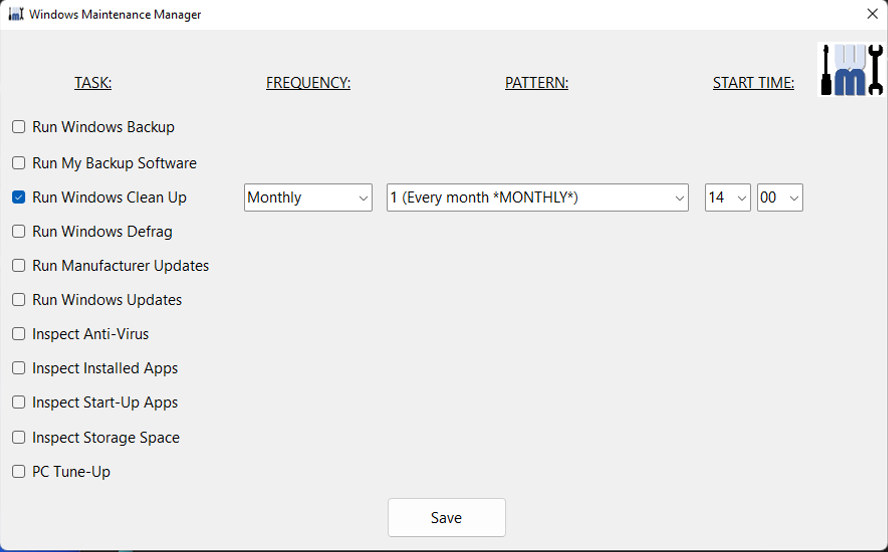Click the TASK: column header
Image resolution: width=888 pixels, height=552 pixels.
point(93,83)
